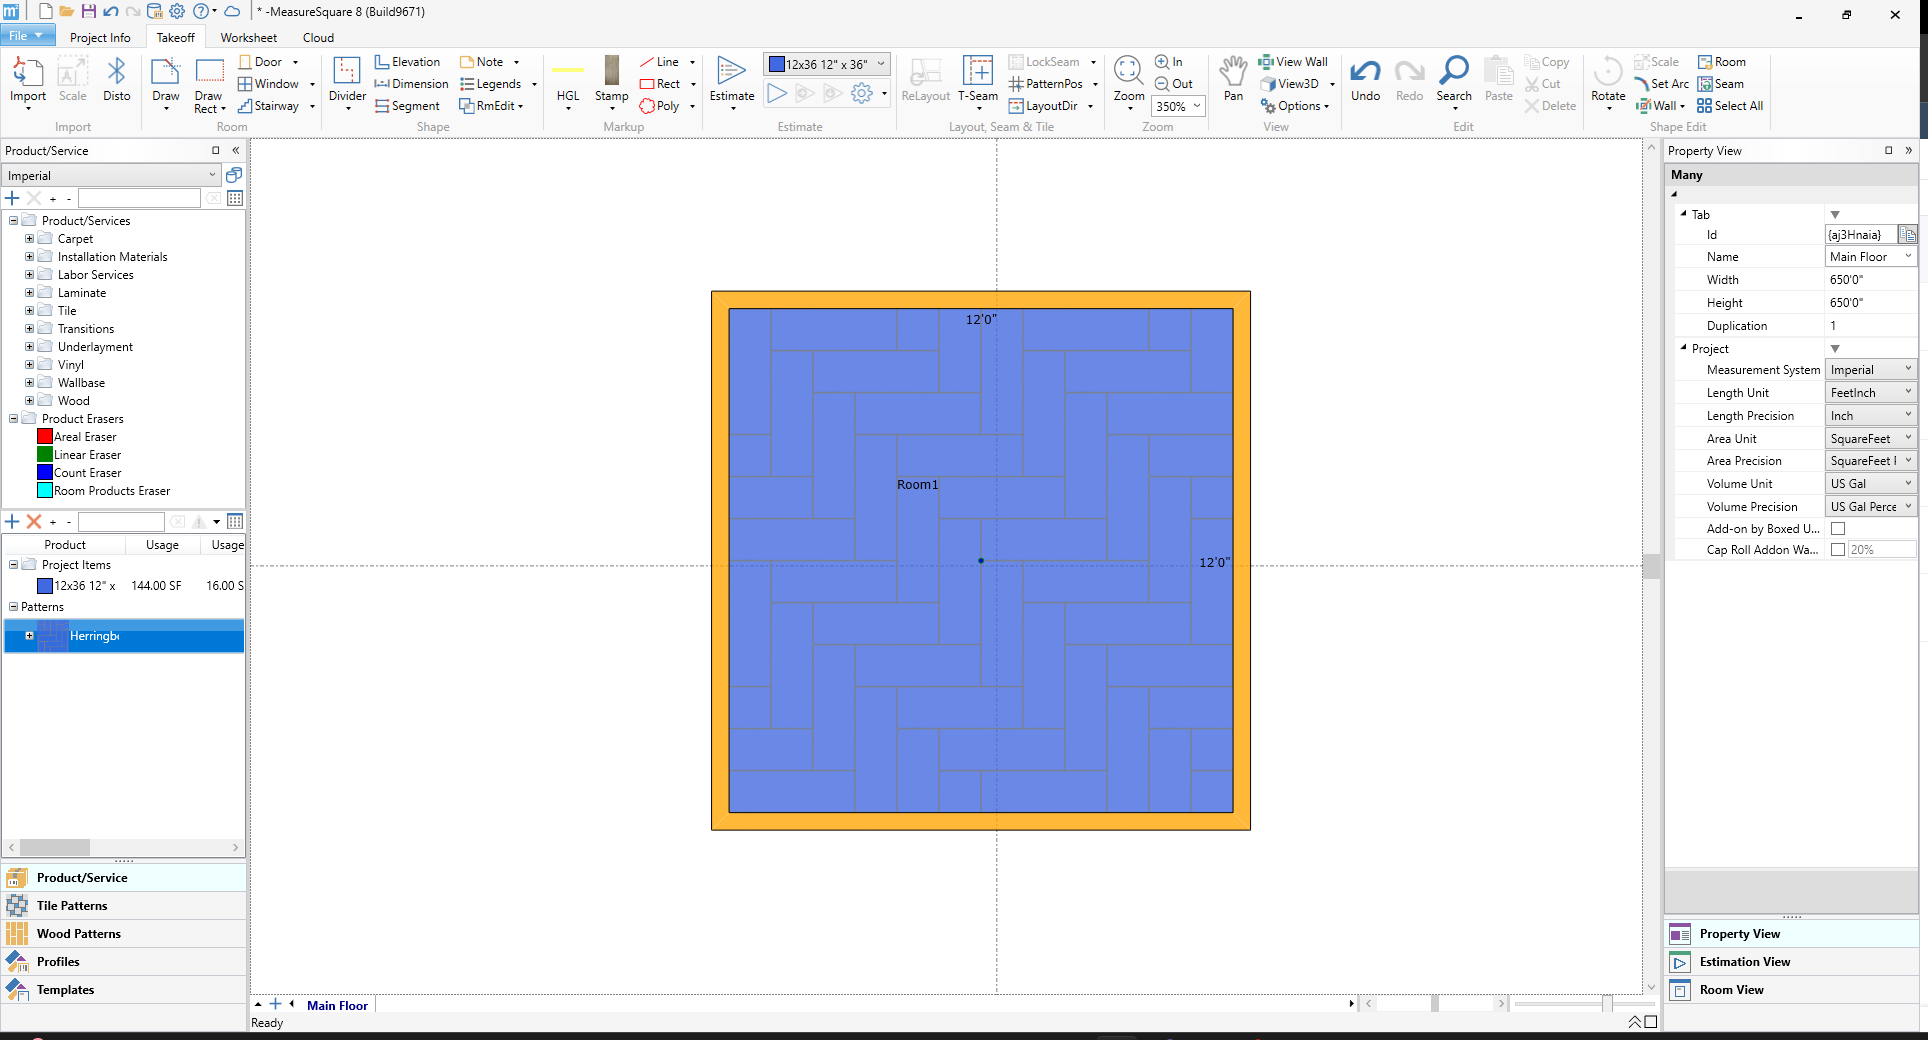Select the red Areal Eraser swatch
1928x1040 pixels.
(x=45, y=437)
